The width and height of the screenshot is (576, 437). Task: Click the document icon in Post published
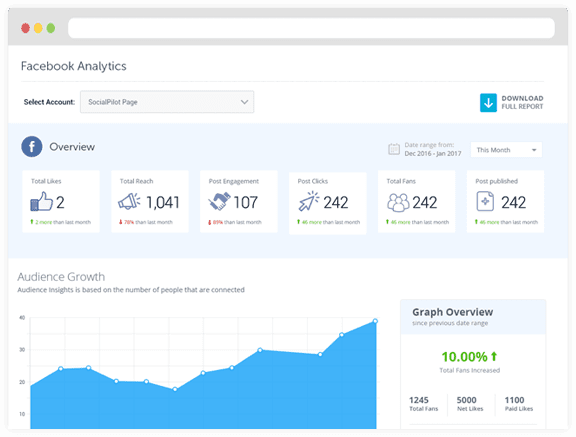(x=485, y=201)
